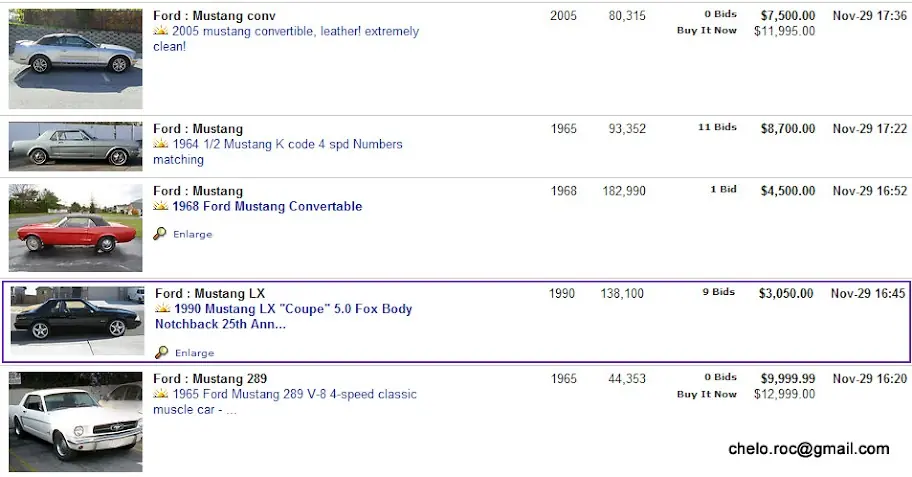Click the "11 Bids" count on the 1965 Mustang
912x477 pixels.
[717, 128]
